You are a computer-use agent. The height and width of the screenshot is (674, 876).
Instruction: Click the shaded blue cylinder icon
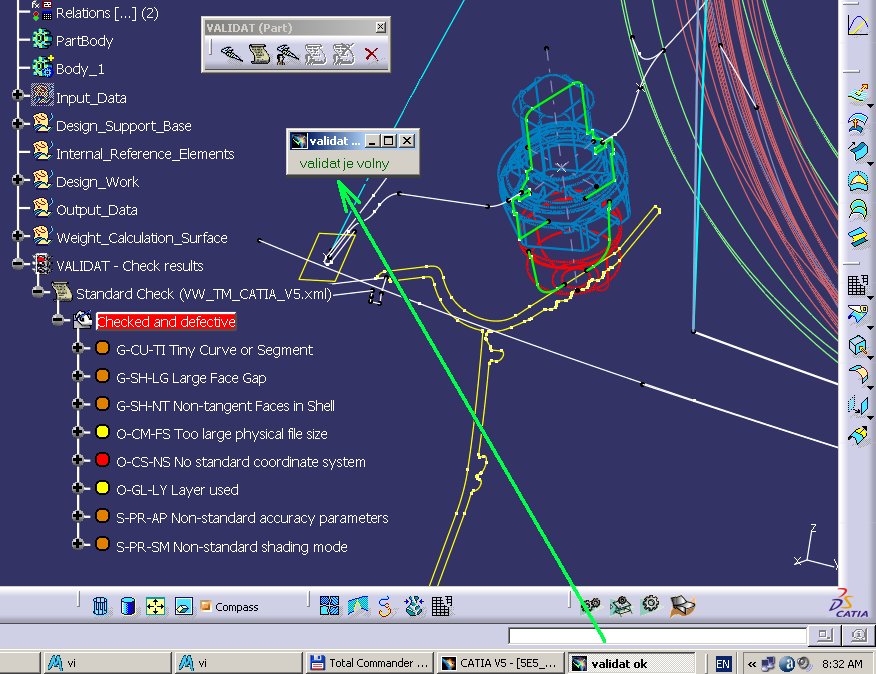point(128,606)
